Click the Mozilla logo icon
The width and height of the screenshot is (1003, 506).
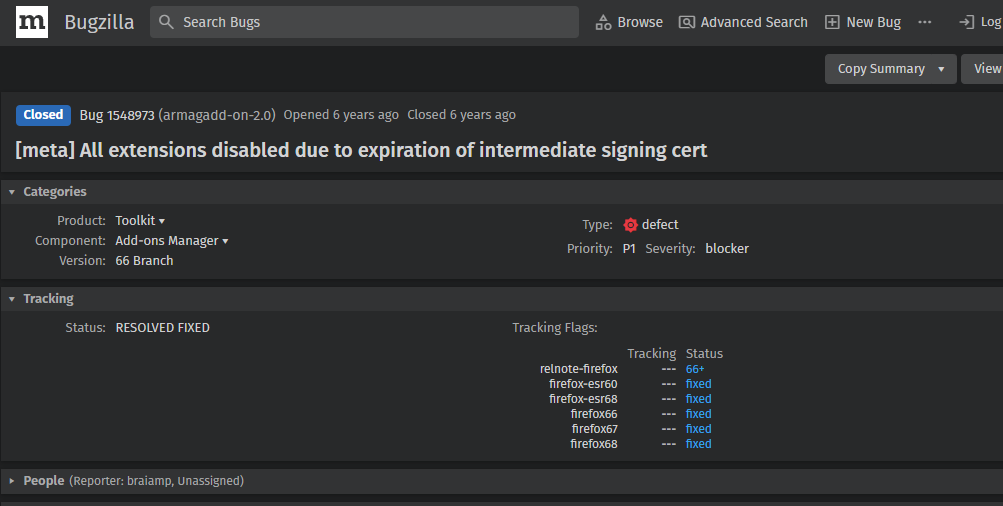coord(32,22)
